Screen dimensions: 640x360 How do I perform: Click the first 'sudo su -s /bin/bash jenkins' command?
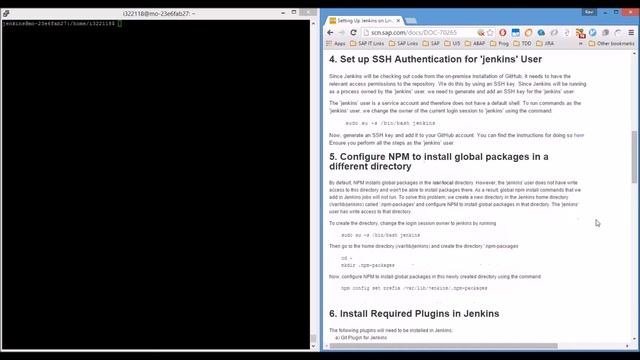pos(390,123)
